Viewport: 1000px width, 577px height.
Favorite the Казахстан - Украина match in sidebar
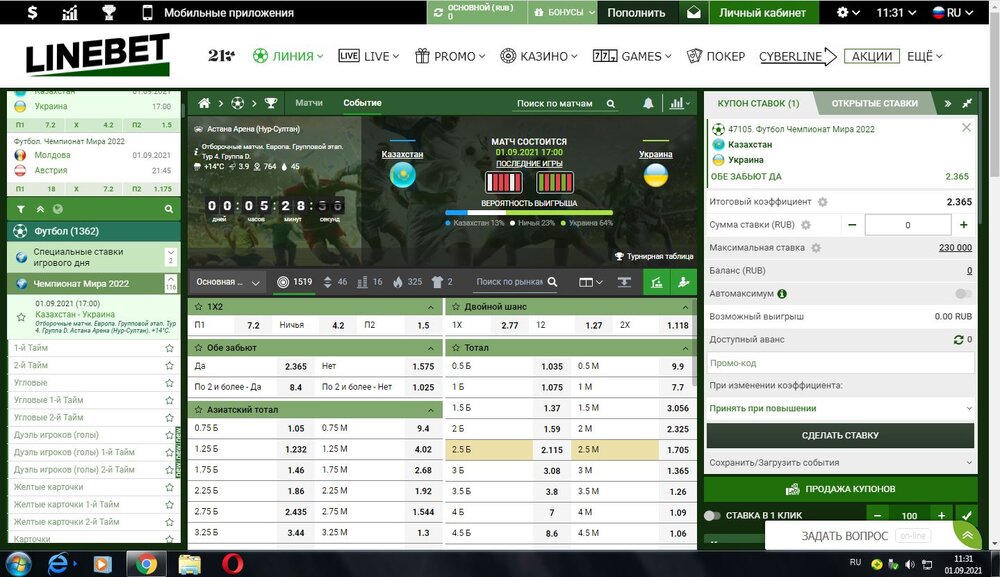[x=21, y=317]
